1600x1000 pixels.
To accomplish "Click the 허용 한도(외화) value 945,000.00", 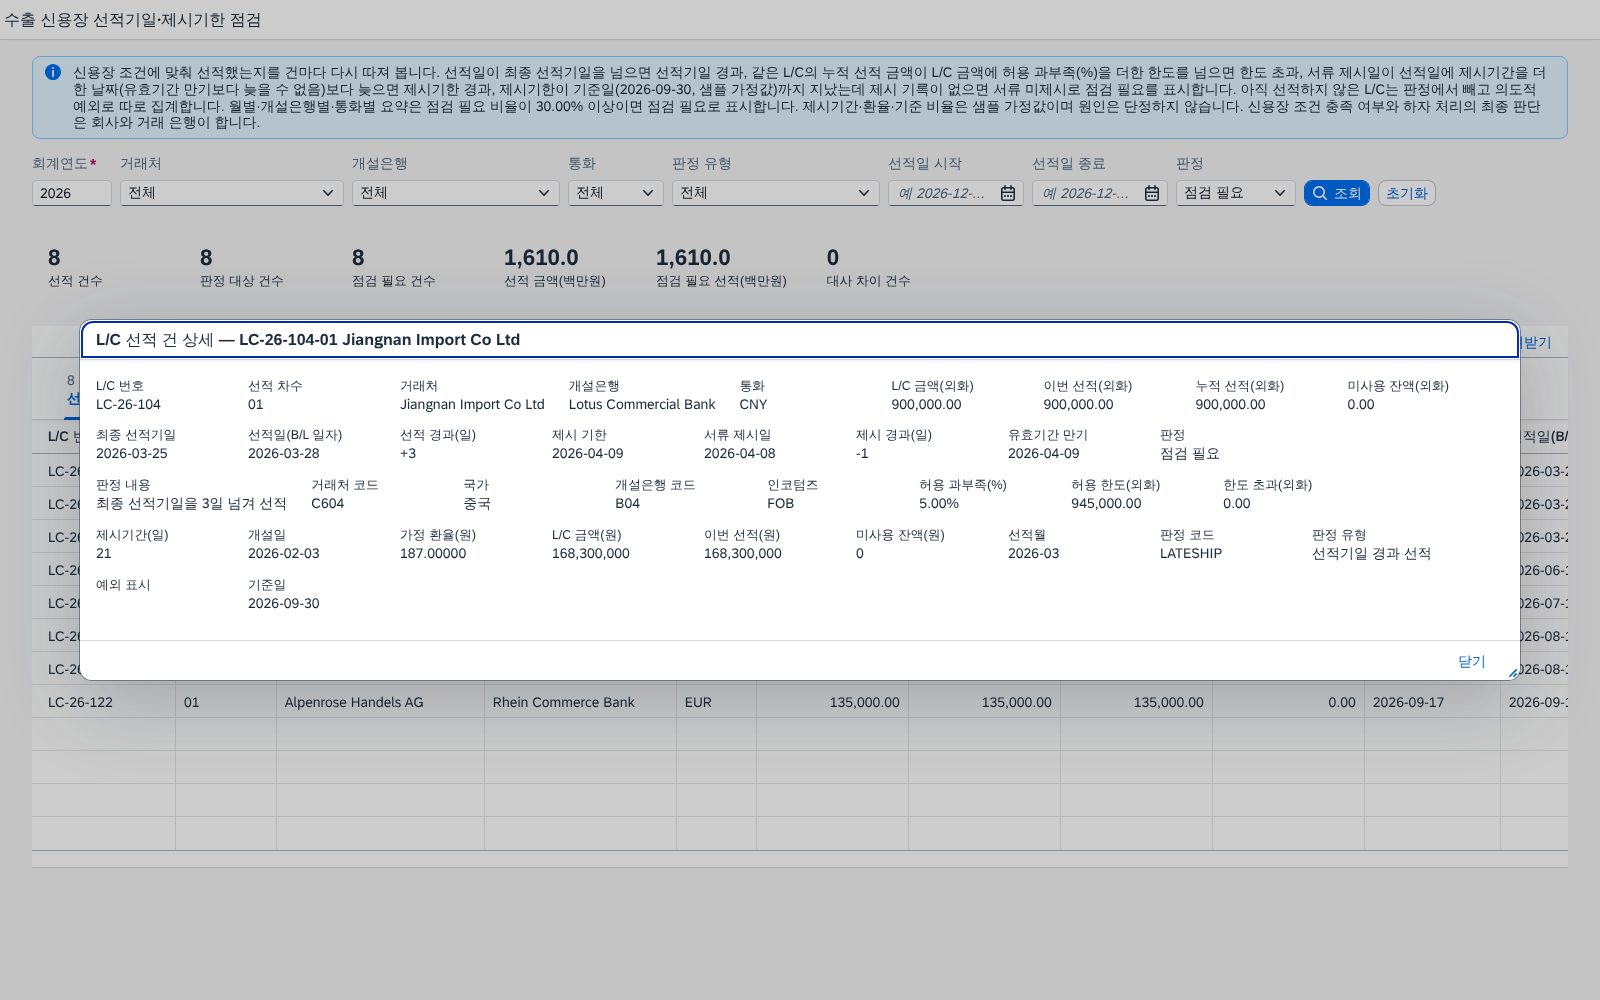I will pos(1106,504).
